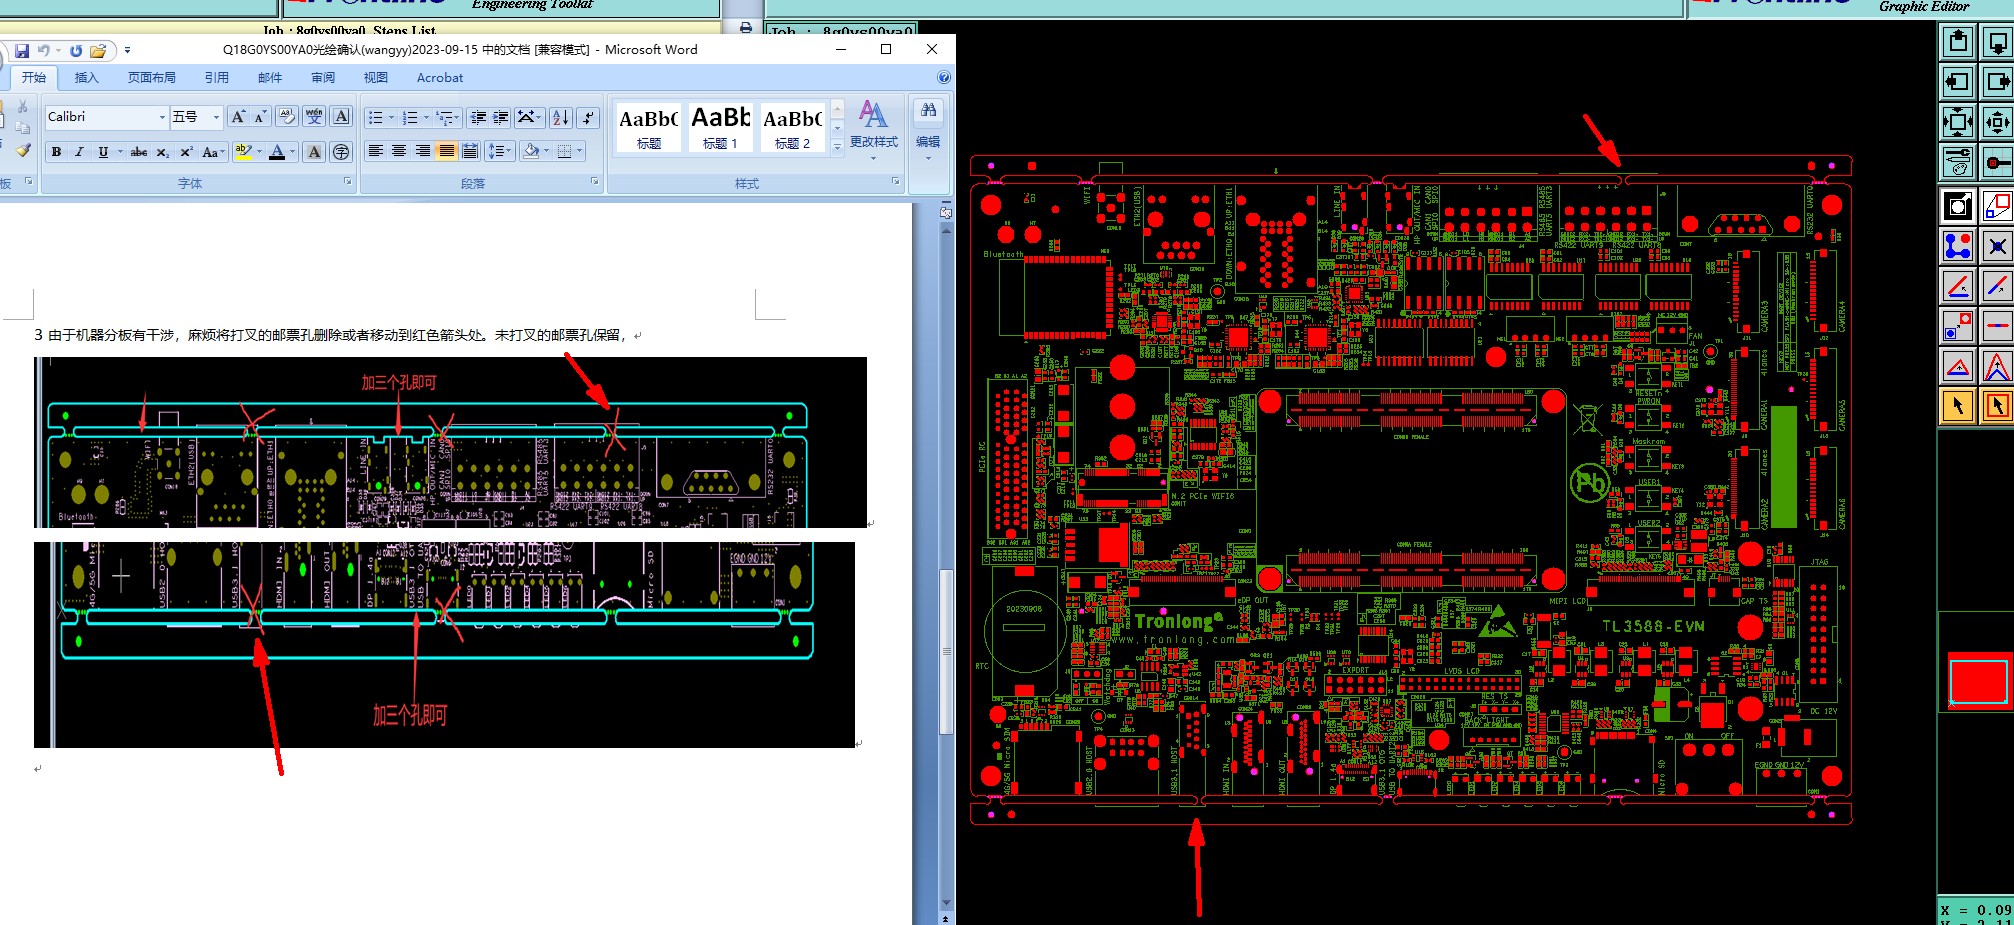Click the Clear Formatting eraser icon
This screenshot has height=925, width=2014.
tap(287, 117)
